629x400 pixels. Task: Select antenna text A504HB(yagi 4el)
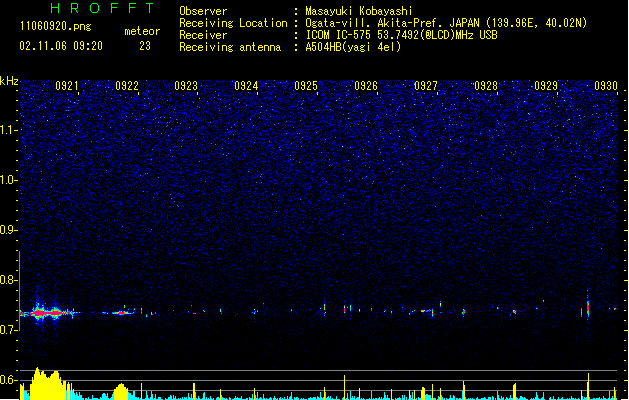point(353,47)
